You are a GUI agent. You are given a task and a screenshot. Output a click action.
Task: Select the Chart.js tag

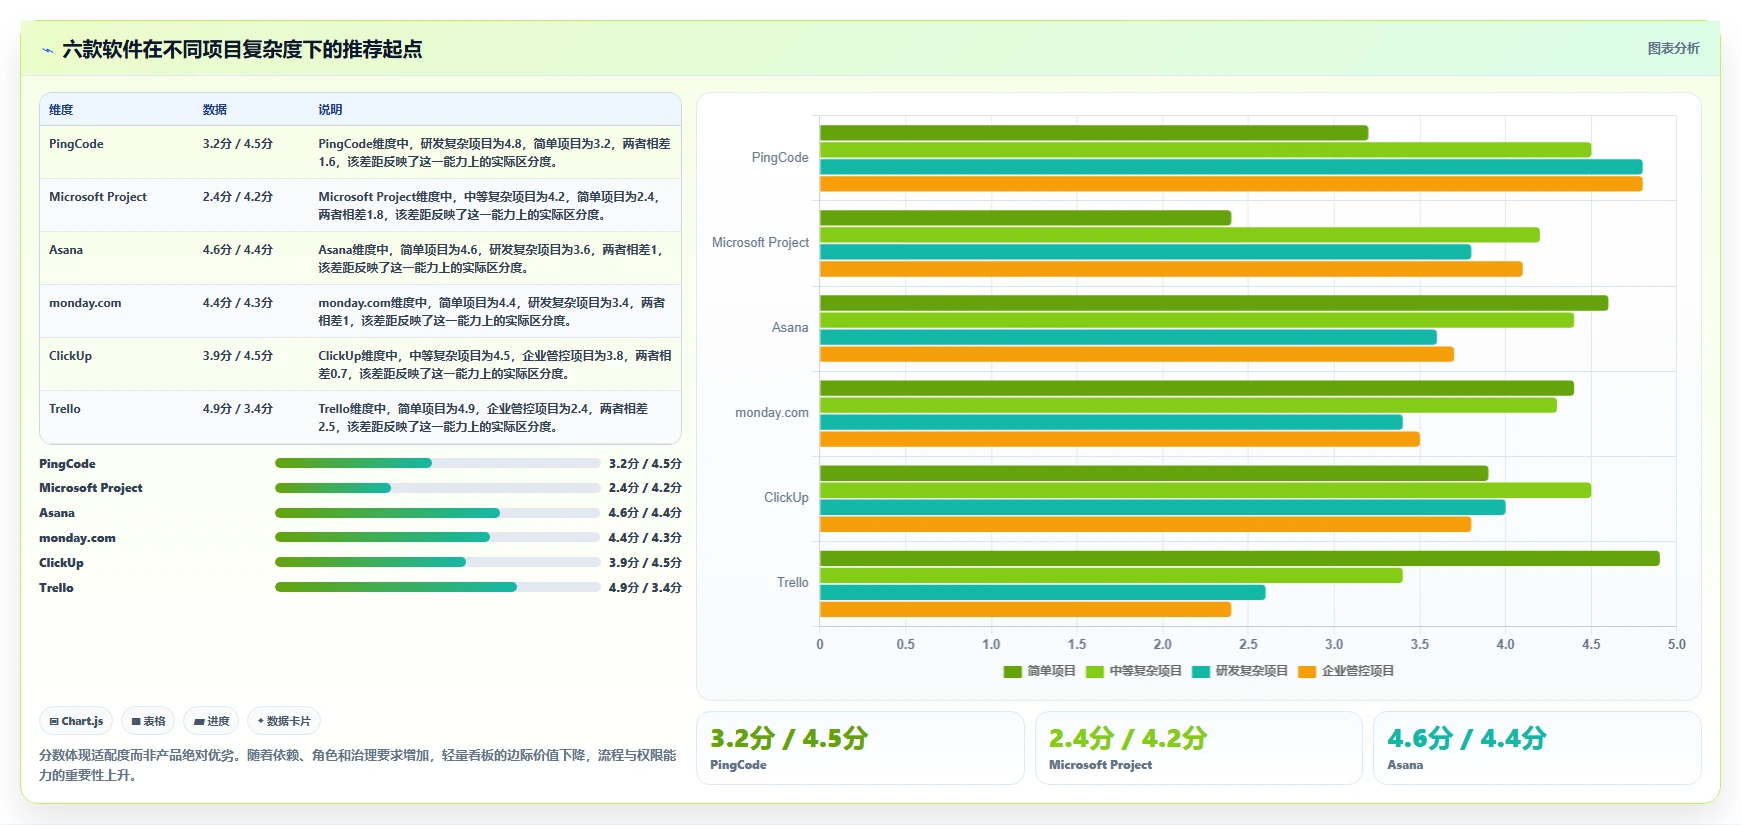click(76, 721)
